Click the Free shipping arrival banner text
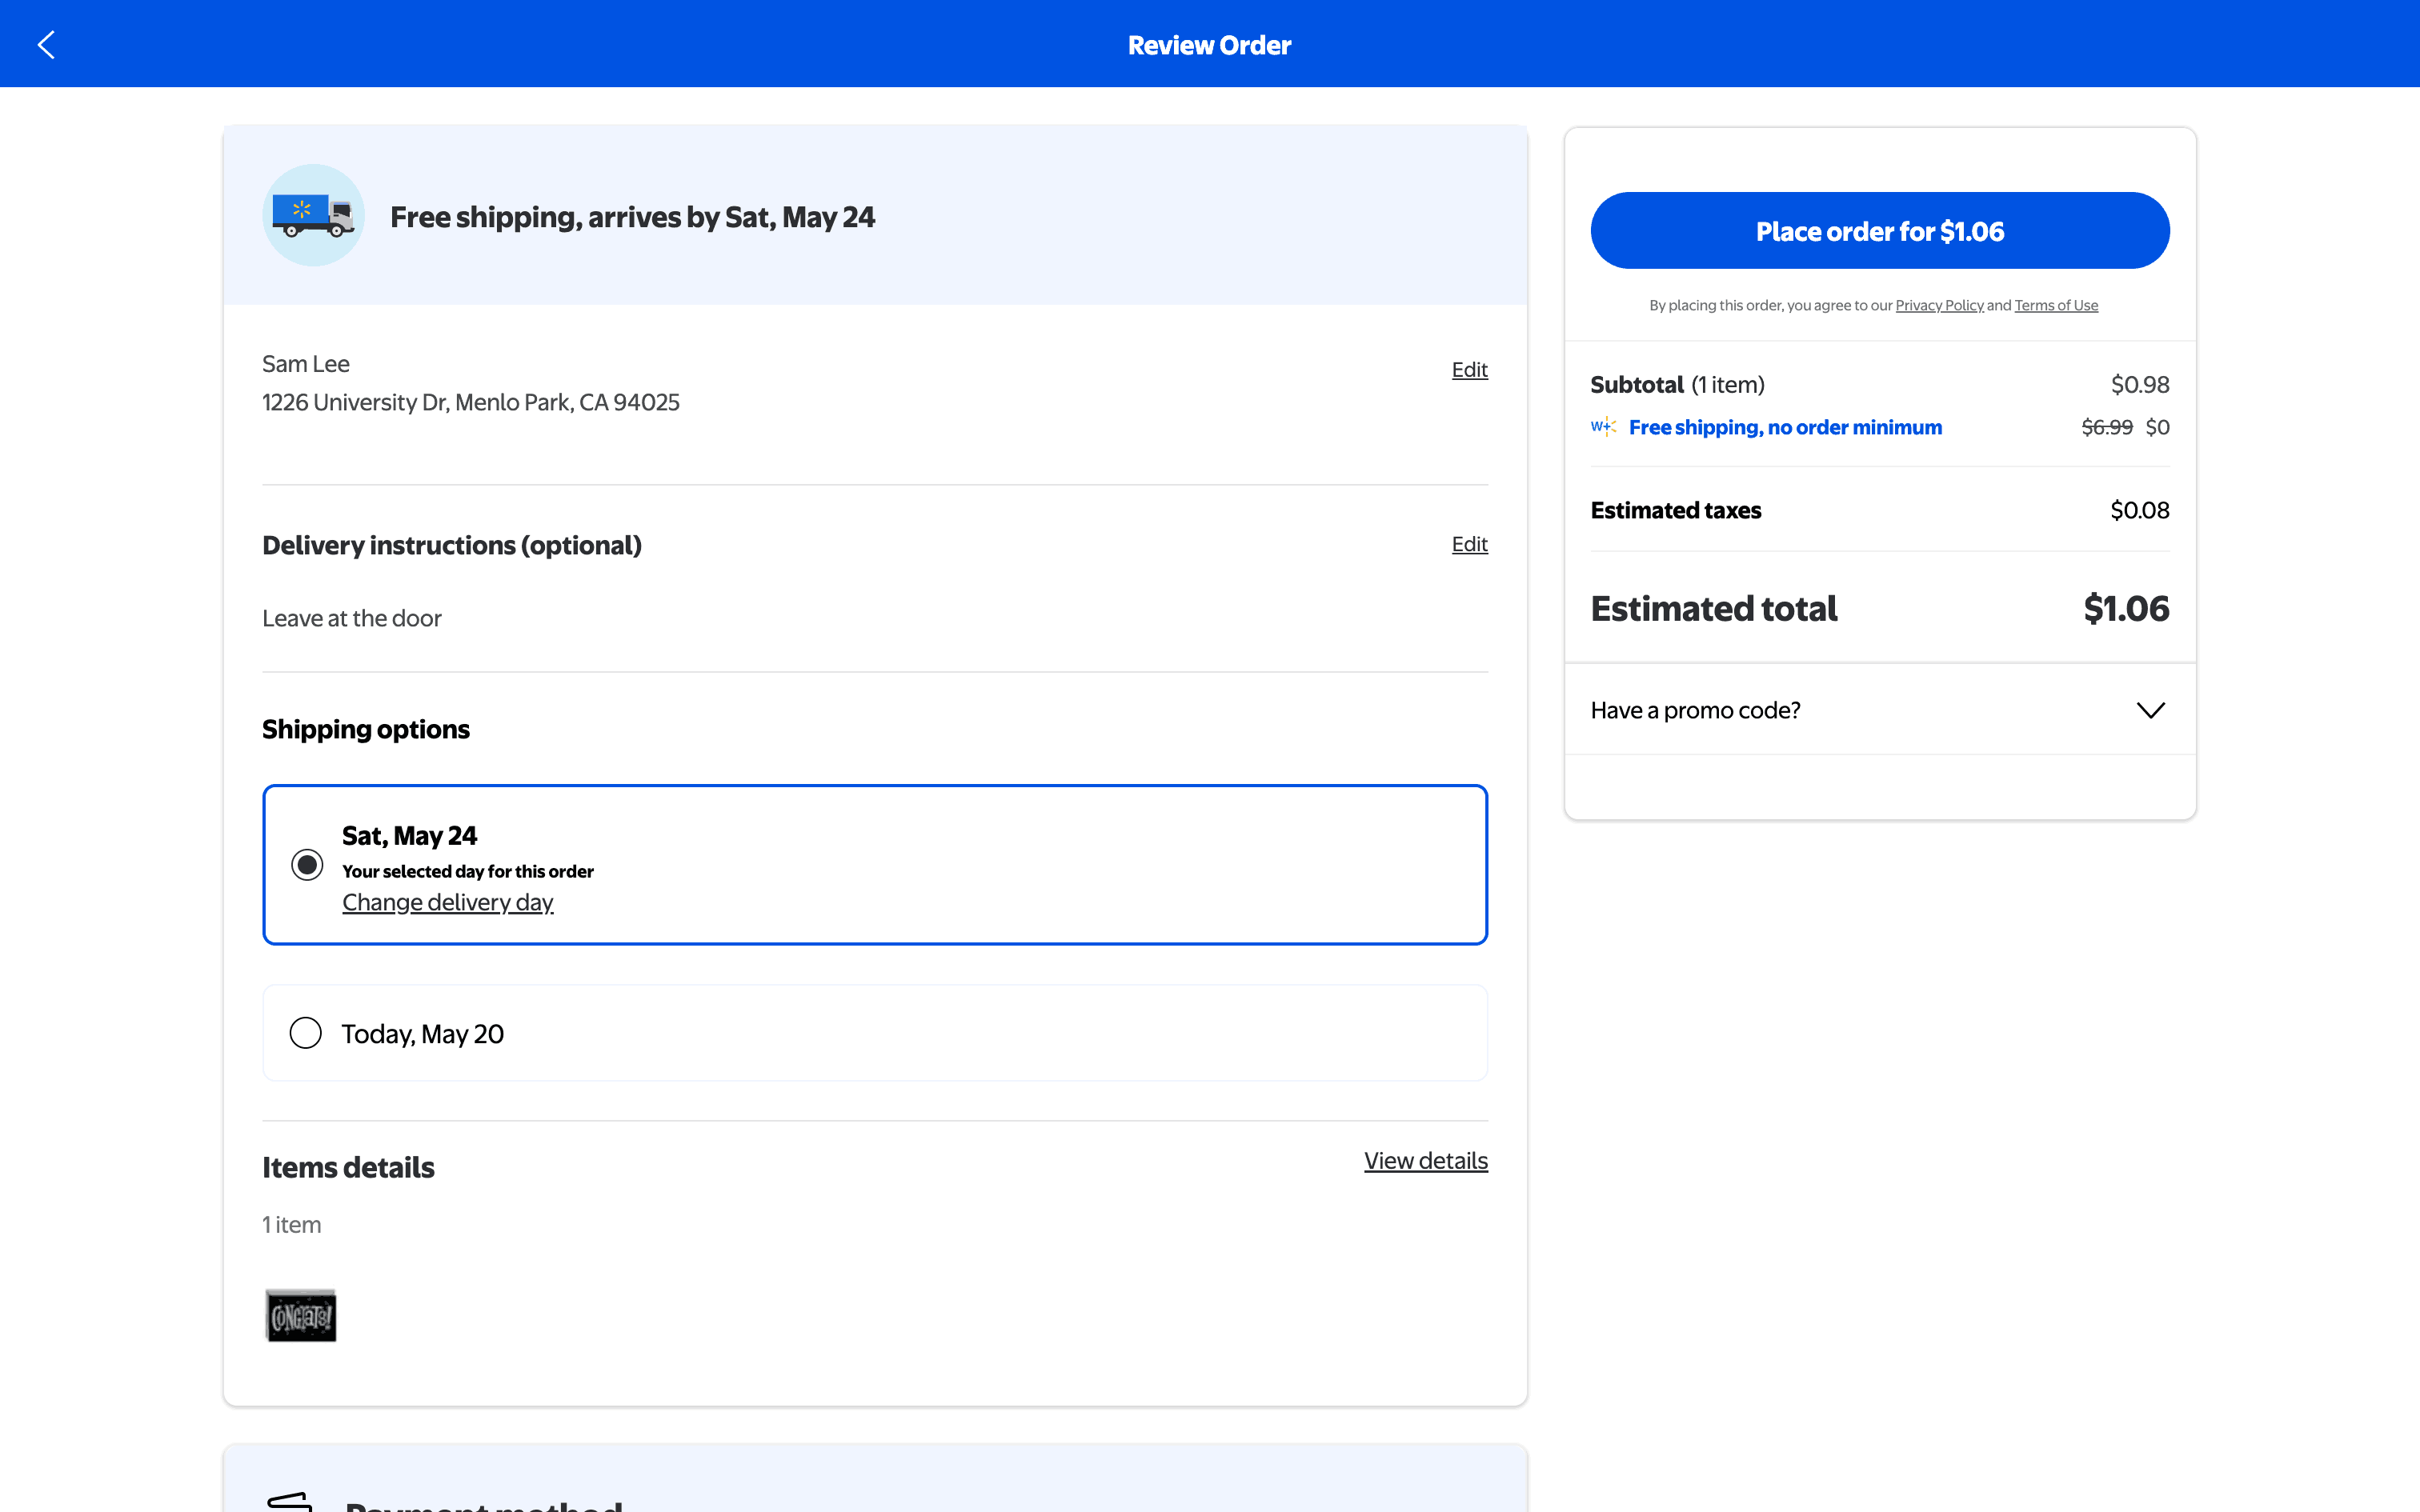 (632, 217)
